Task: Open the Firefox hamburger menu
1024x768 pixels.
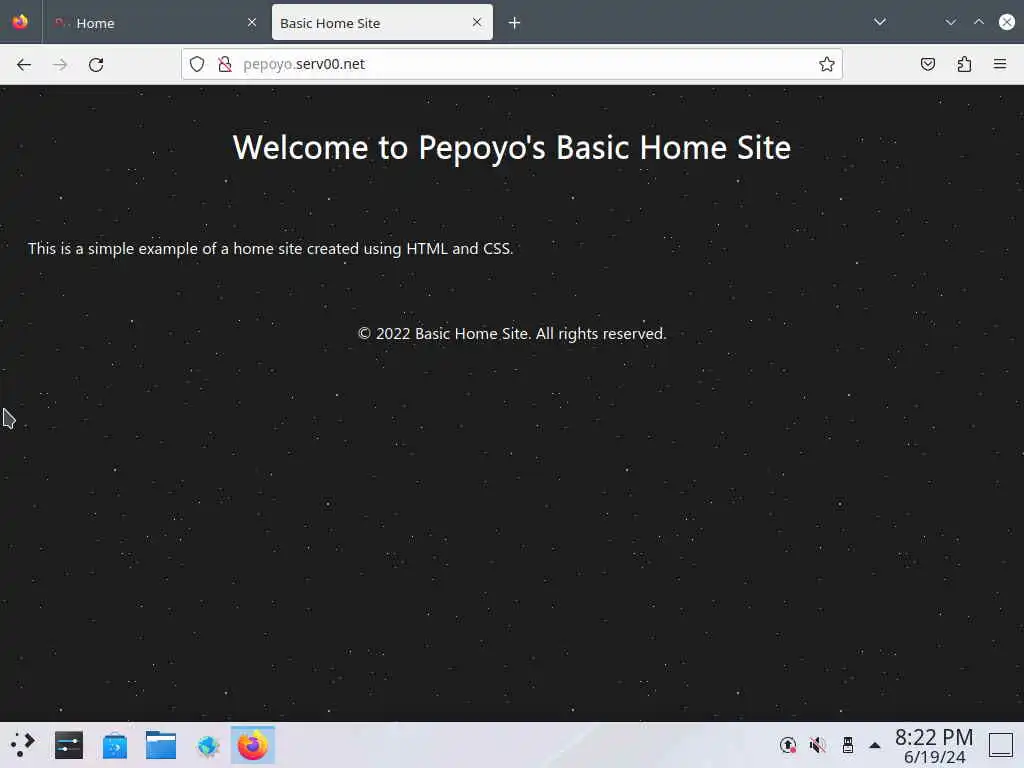Action: [1000, 64]
